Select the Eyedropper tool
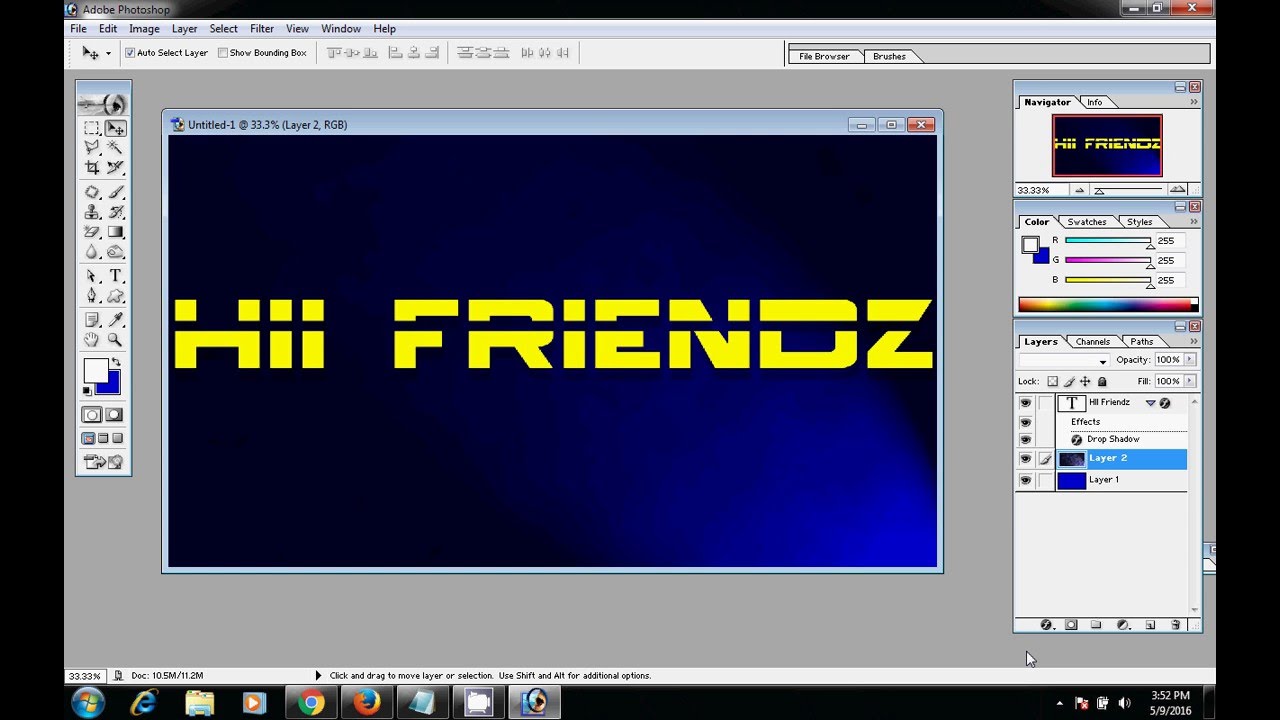Screen dimensions: 1280x720 116,320
